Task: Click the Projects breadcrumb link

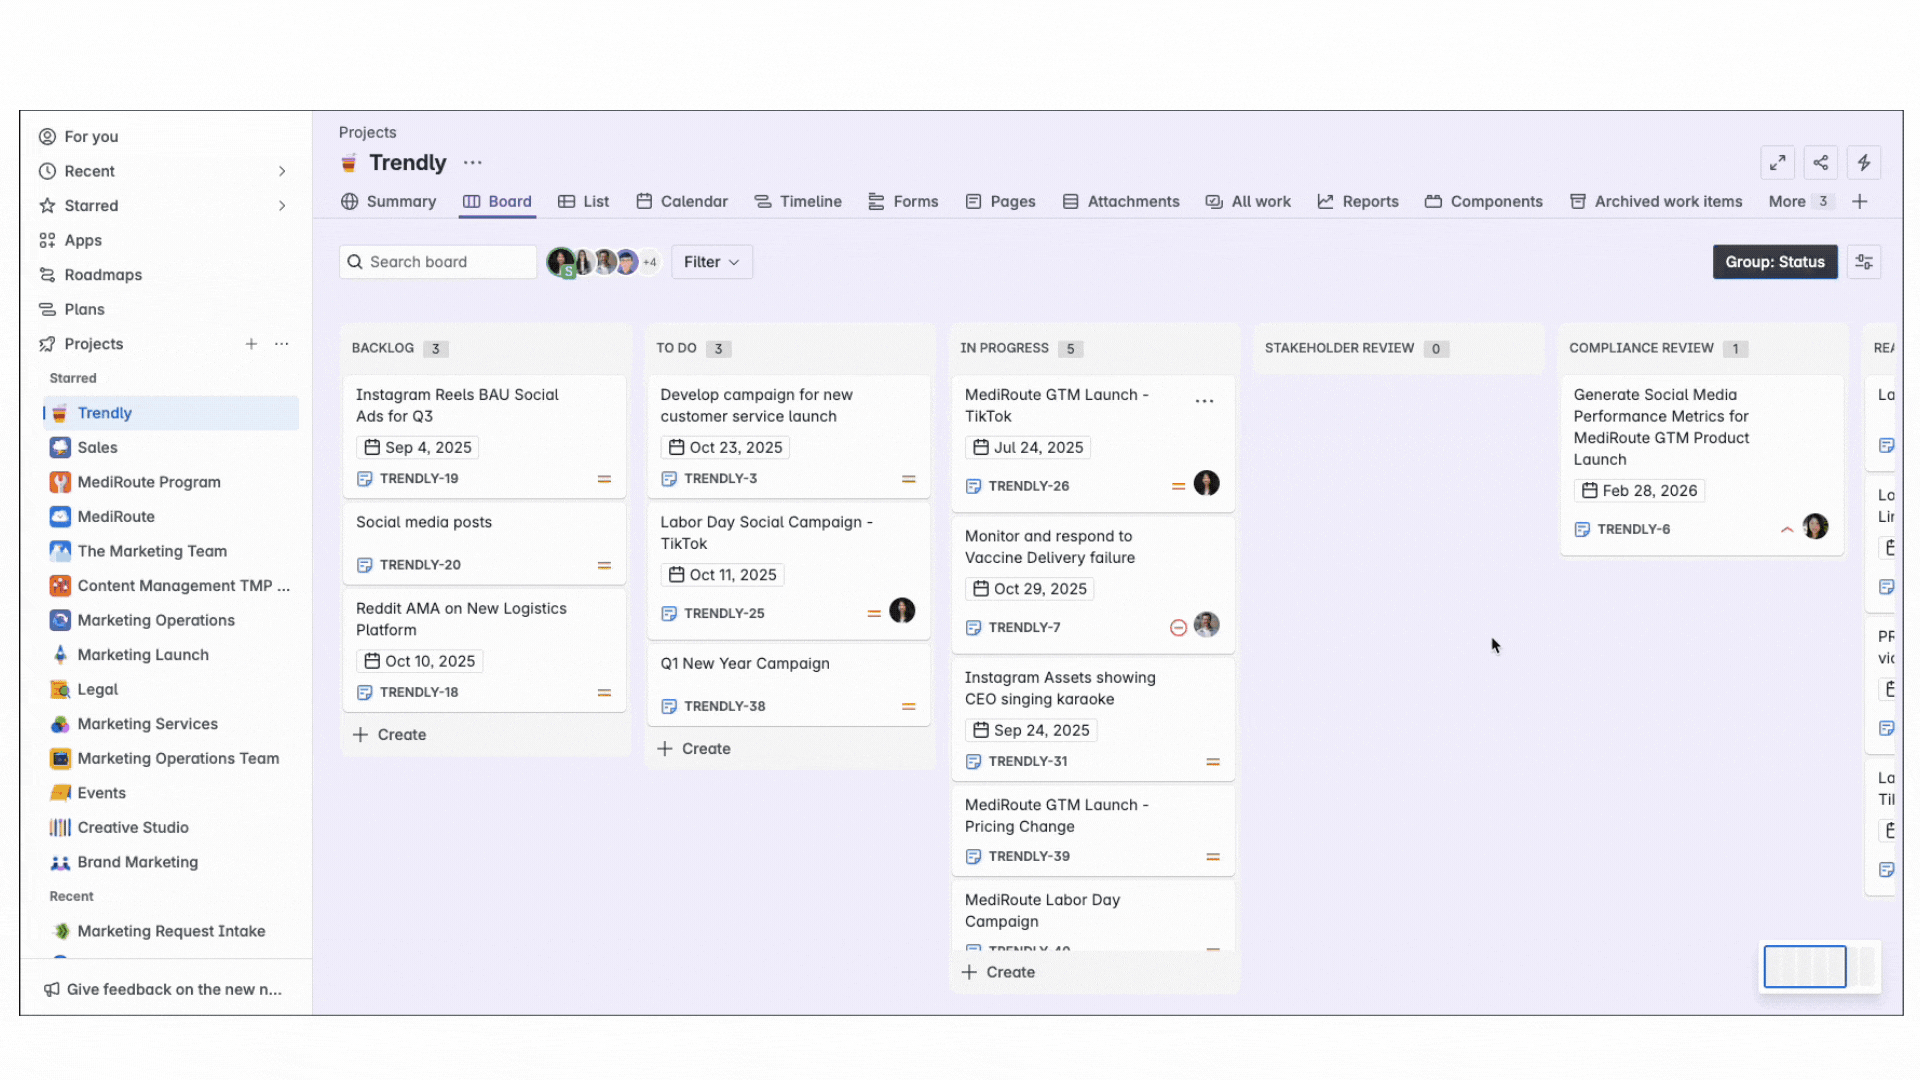Action: (x=367, y=132)
